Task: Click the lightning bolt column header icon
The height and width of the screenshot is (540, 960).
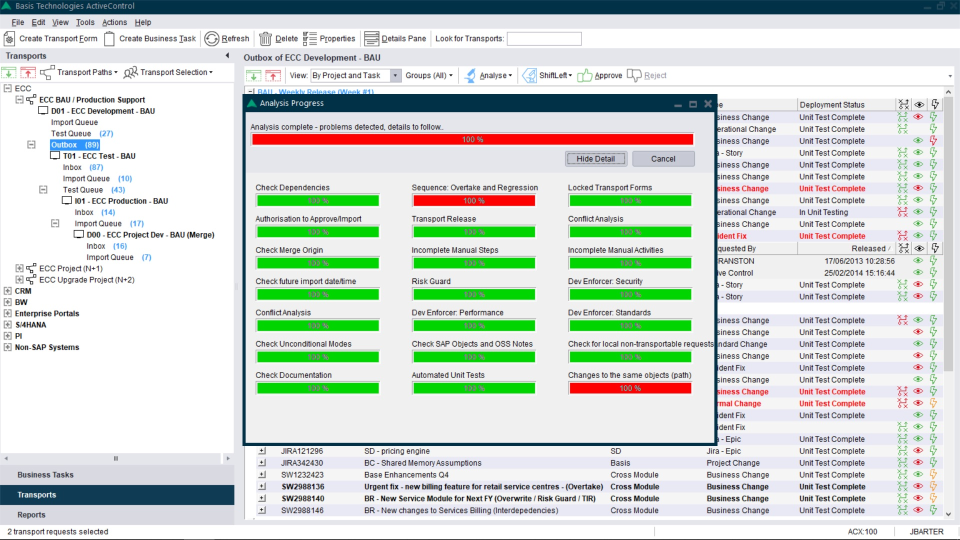Action: (x=935, y=105)
